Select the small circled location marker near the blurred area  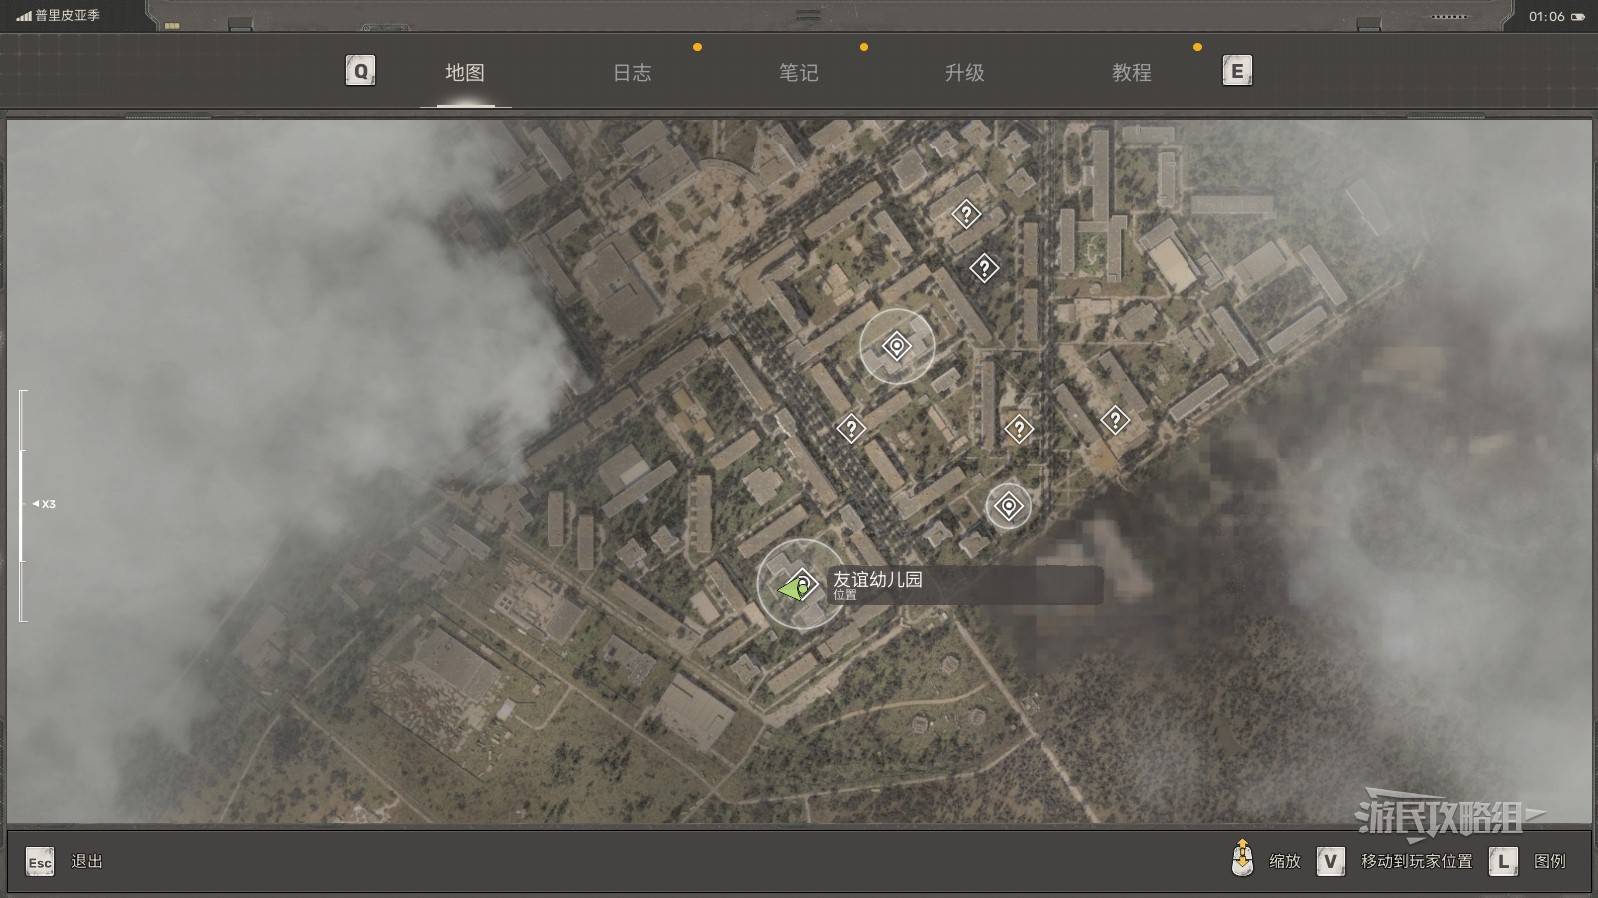[x=1009, y=507]
